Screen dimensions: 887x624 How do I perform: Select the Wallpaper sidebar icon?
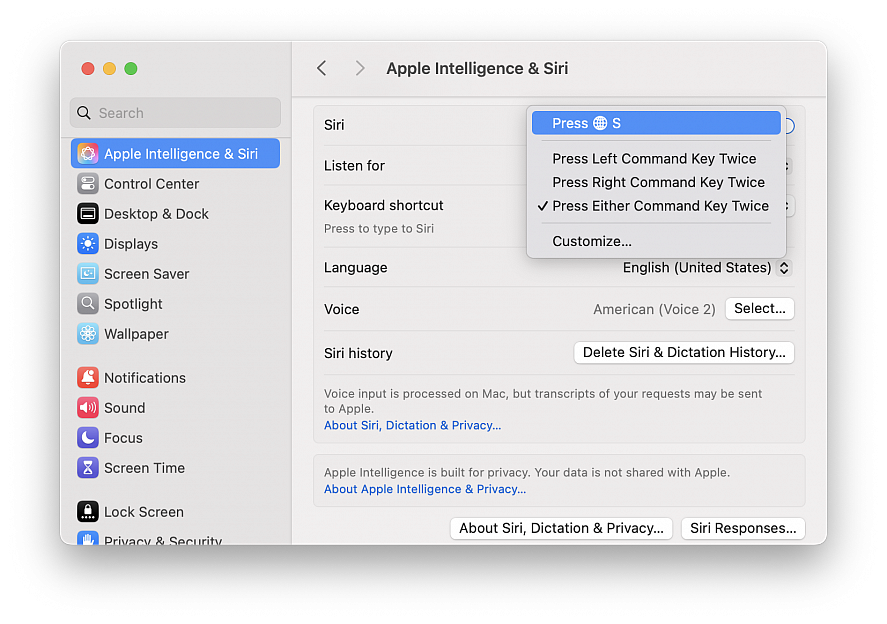point(88,334)
